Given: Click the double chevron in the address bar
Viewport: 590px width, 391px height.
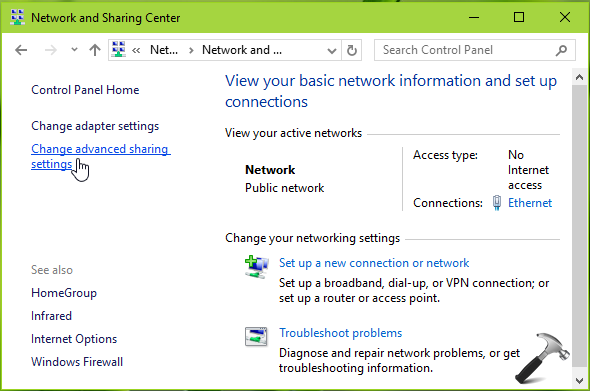Looking at the screenshot, I should coord(136,50).
